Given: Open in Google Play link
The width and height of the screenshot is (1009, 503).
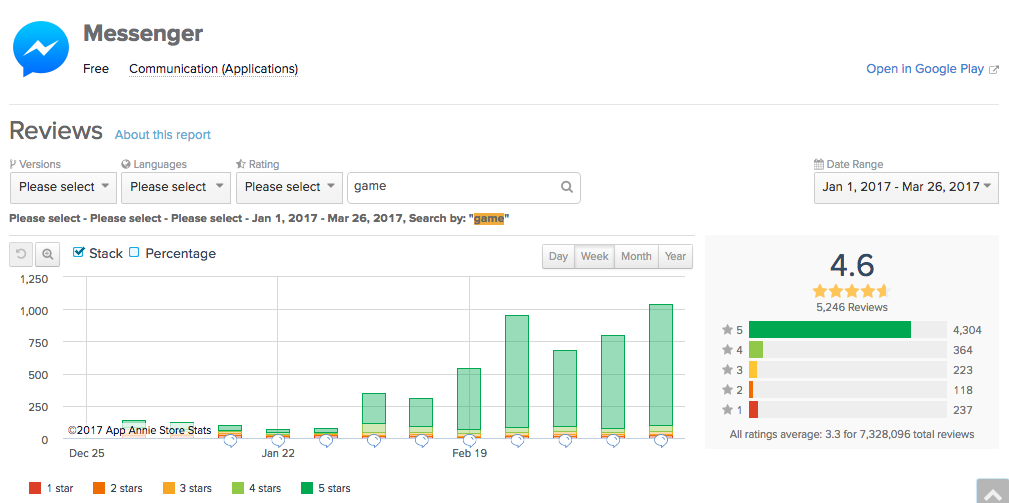Looking at the screenshot, I should click(x=925, y=69).
